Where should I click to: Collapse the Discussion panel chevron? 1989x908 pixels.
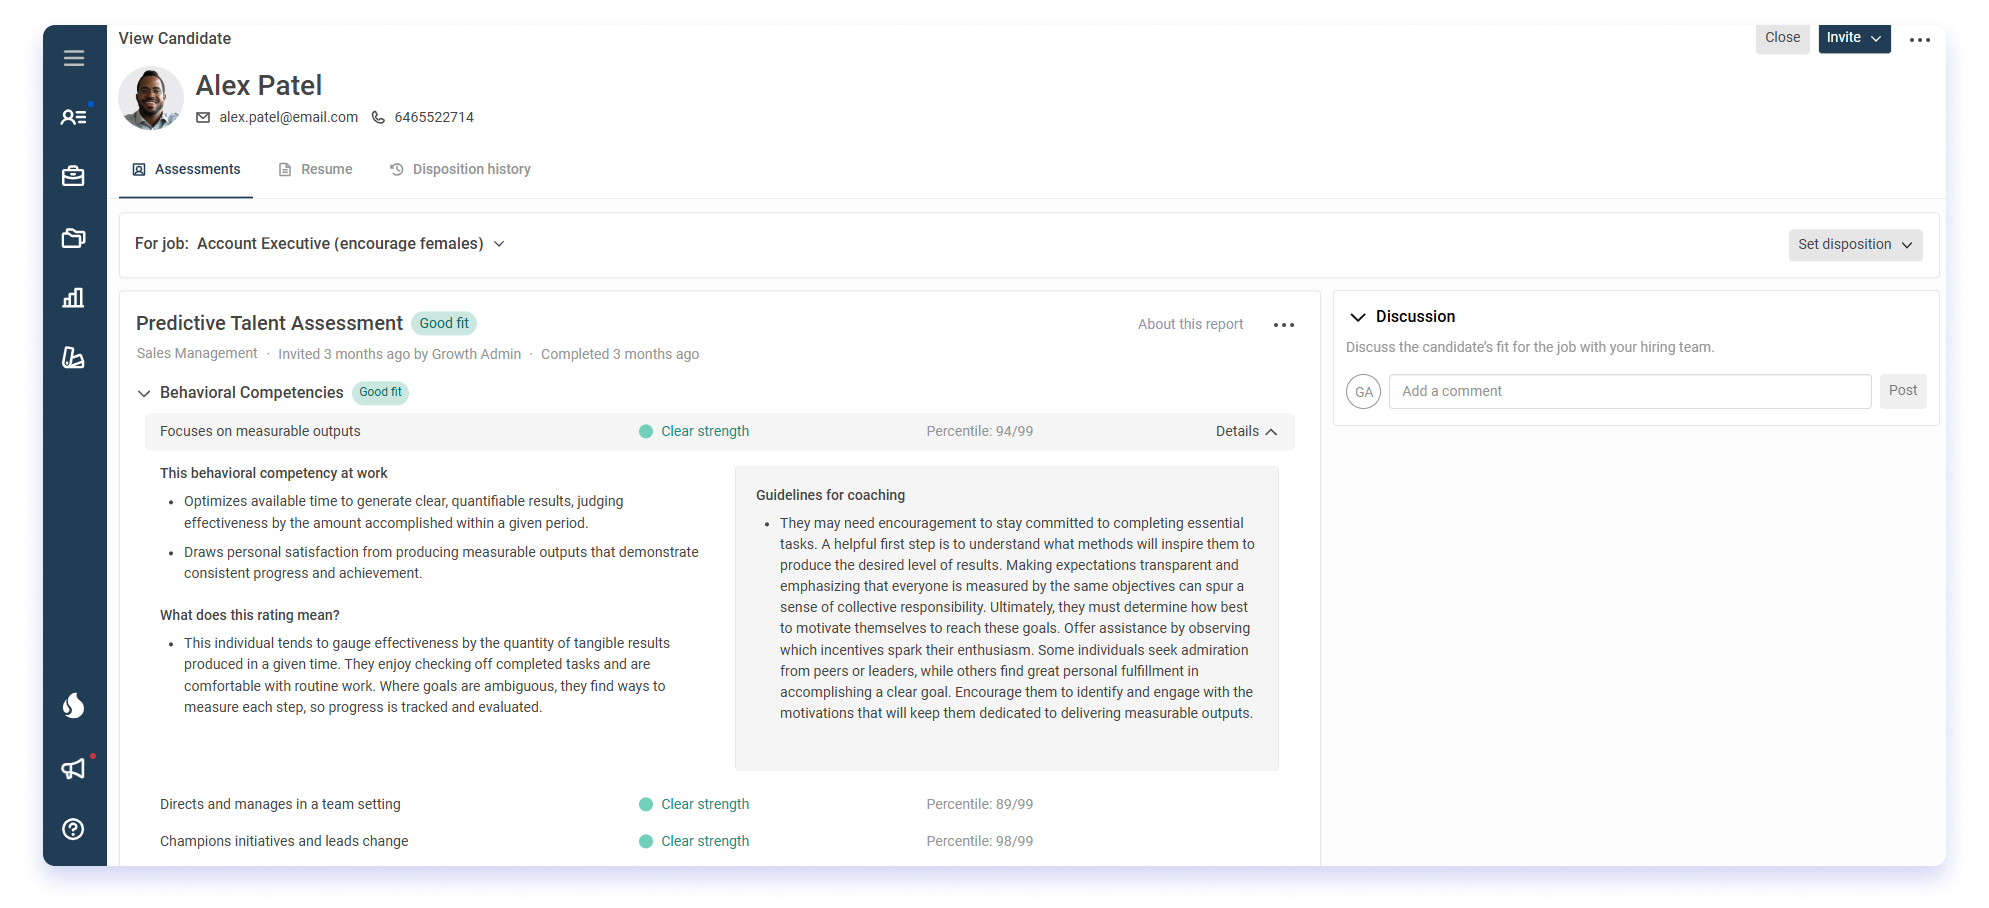1358,318
